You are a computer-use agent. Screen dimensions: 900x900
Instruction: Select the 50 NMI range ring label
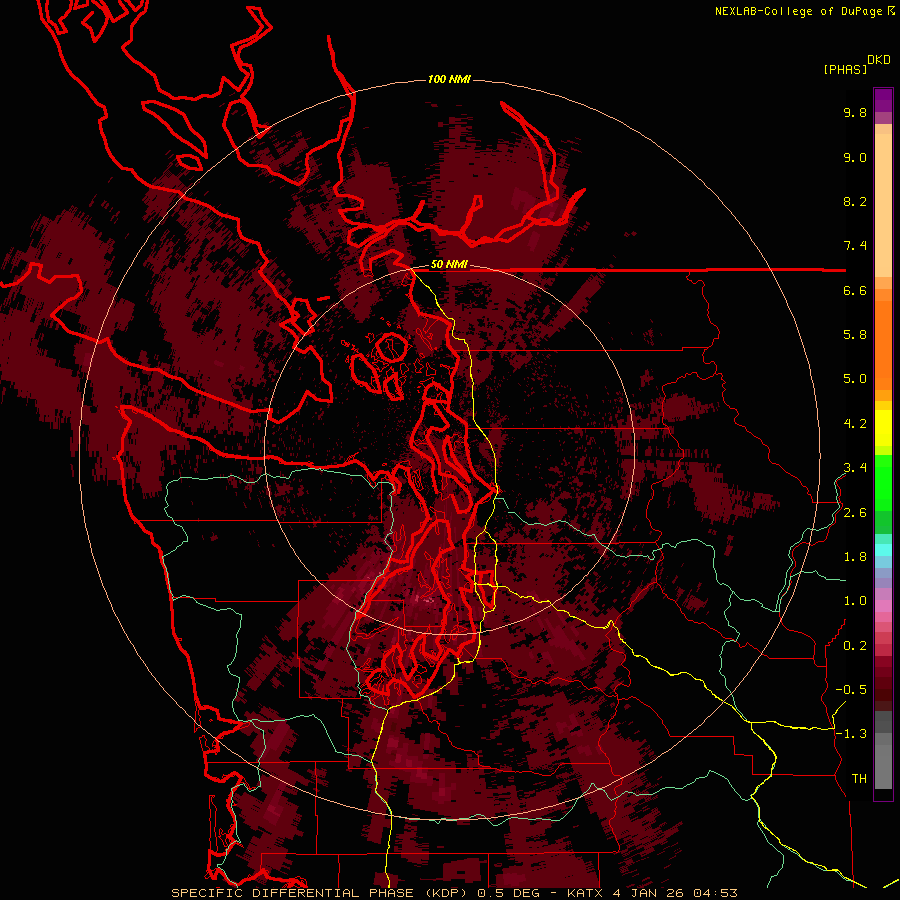pyautogui.click(x=449, y=265)
